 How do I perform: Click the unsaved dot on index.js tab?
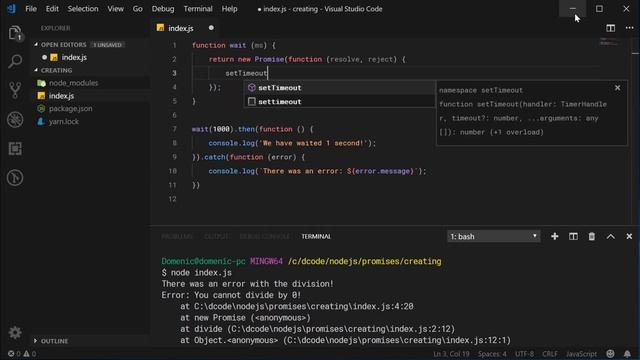tap(211, 28)
